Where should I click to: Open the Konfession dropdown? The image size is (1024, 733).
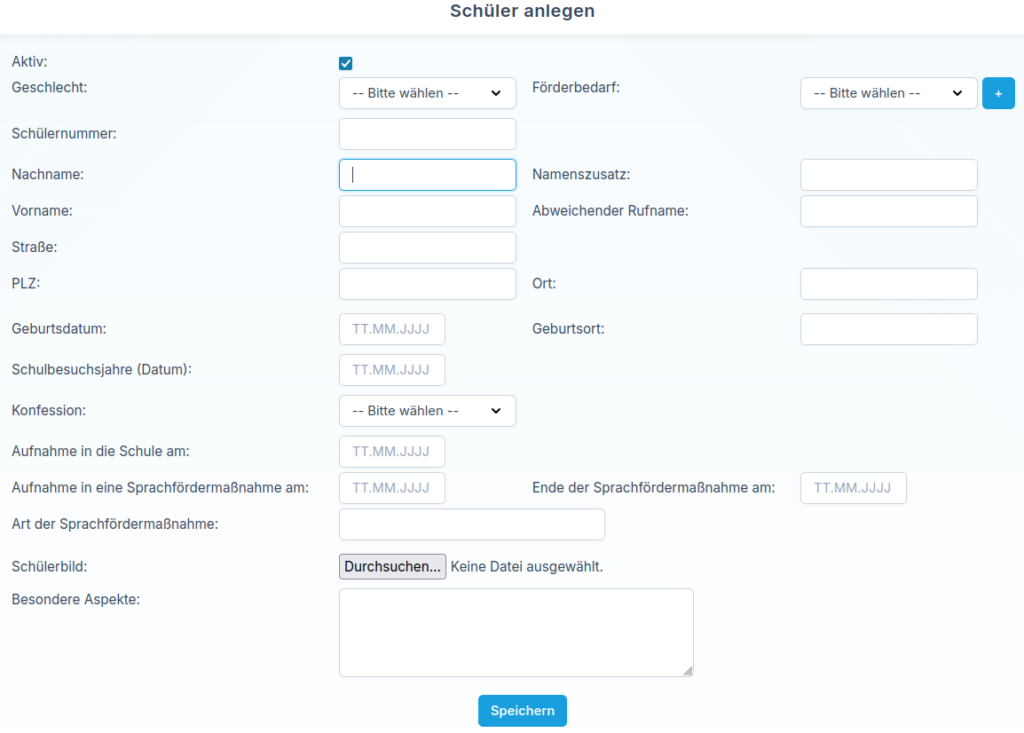[x=427, y=411]
